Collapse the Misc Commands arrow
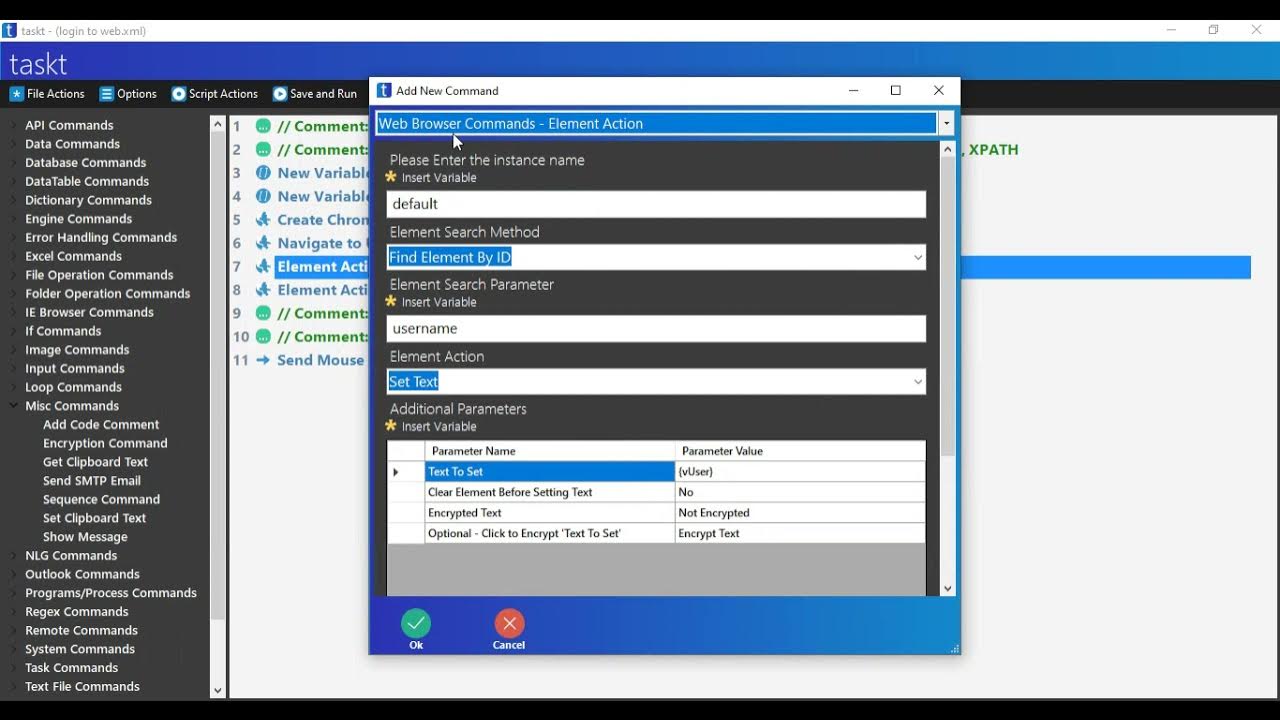This screenshot has width=1280, height=720. coord(14,406)
